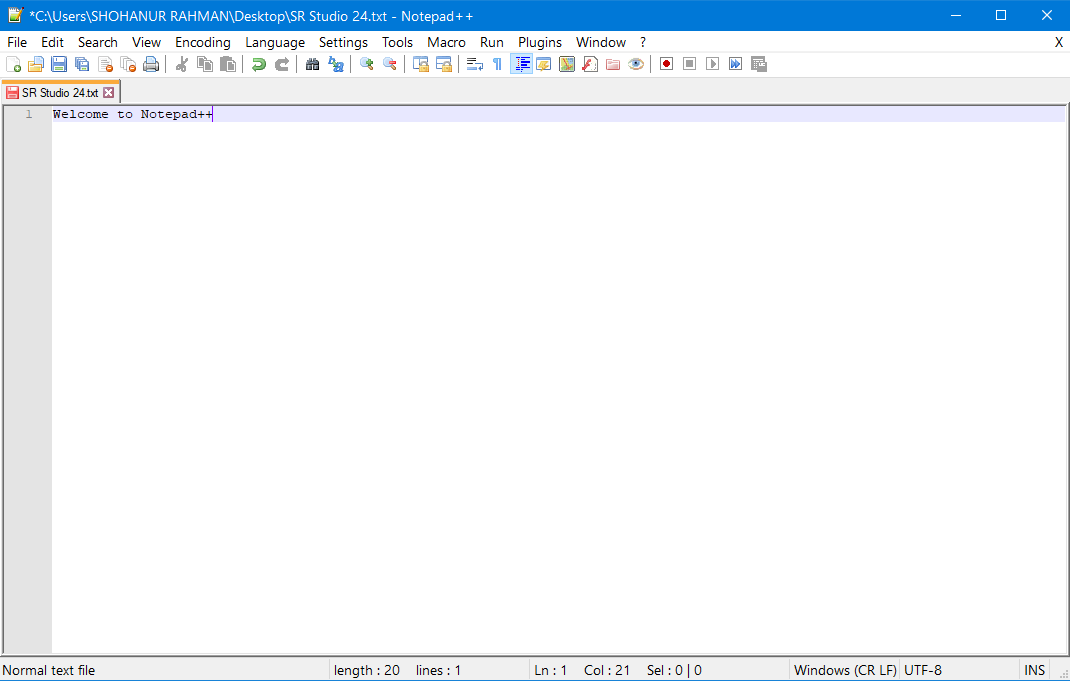Open the View menu
The height and width of the screenshot is (681, 1070).
(146, 42)
